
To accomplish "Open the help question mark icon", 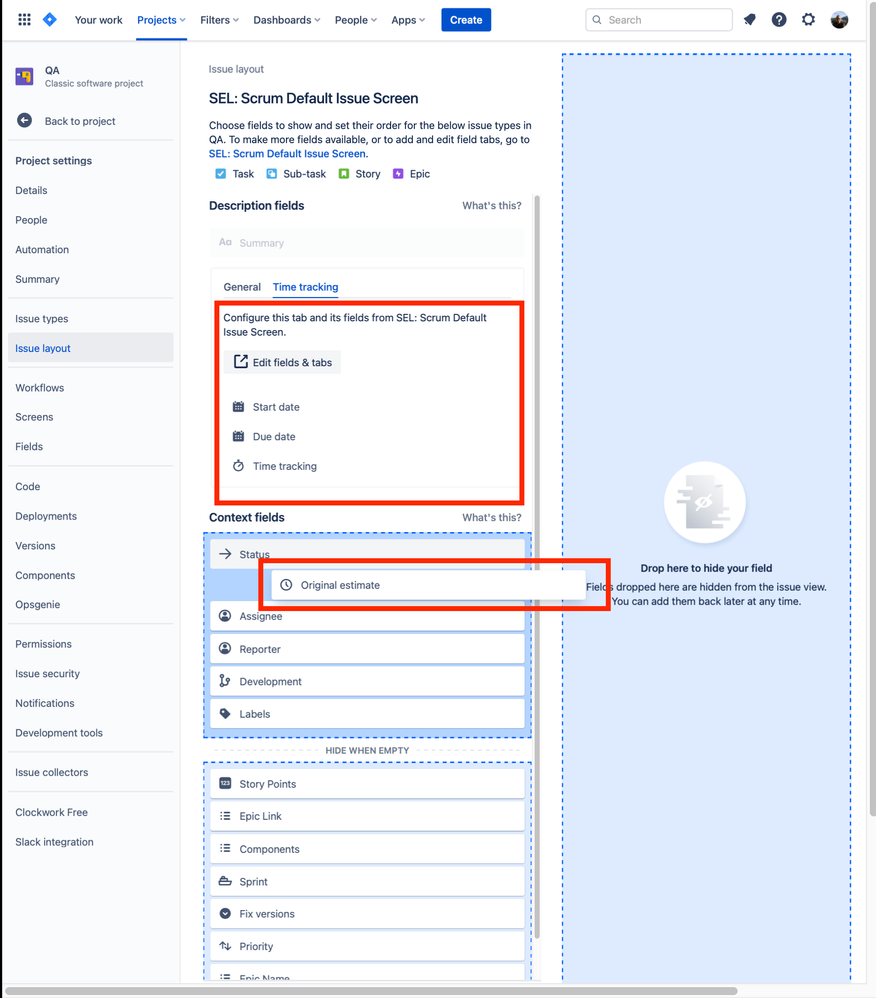I will [x=779, y=20].
